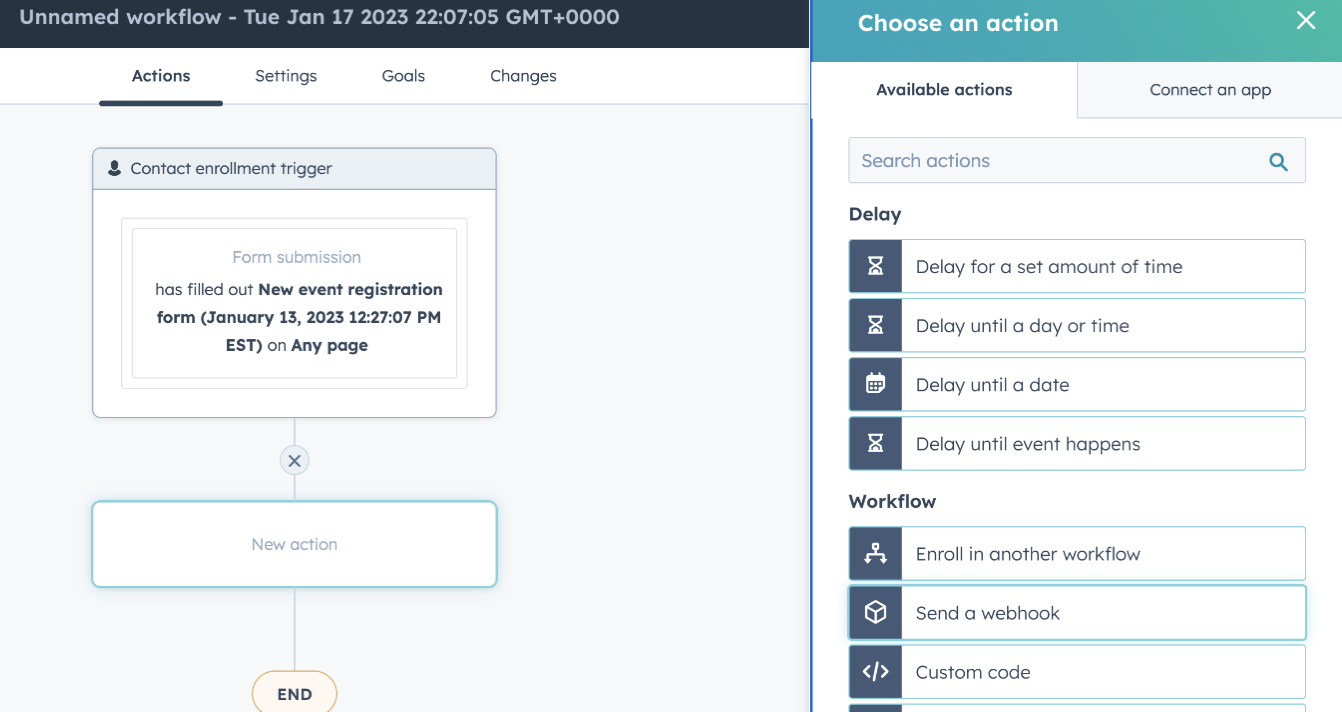1342x712 pixels.
Task: Open the Contact enrollment trigger header
Action: pos(294,169)
